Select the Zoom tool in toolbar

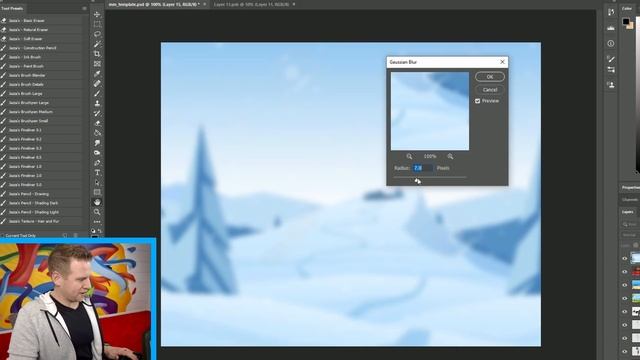coord(97,212)
